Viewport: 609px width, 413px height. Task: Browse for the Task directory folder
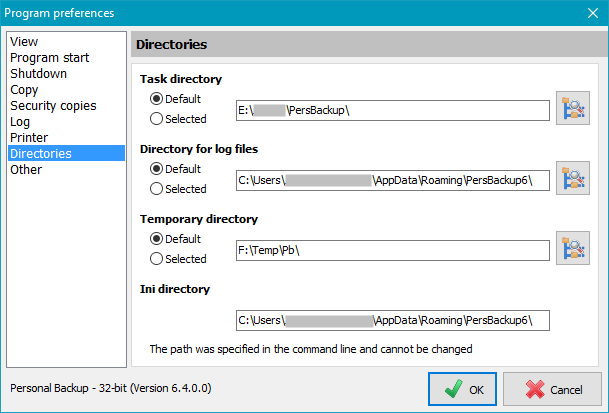573,108
